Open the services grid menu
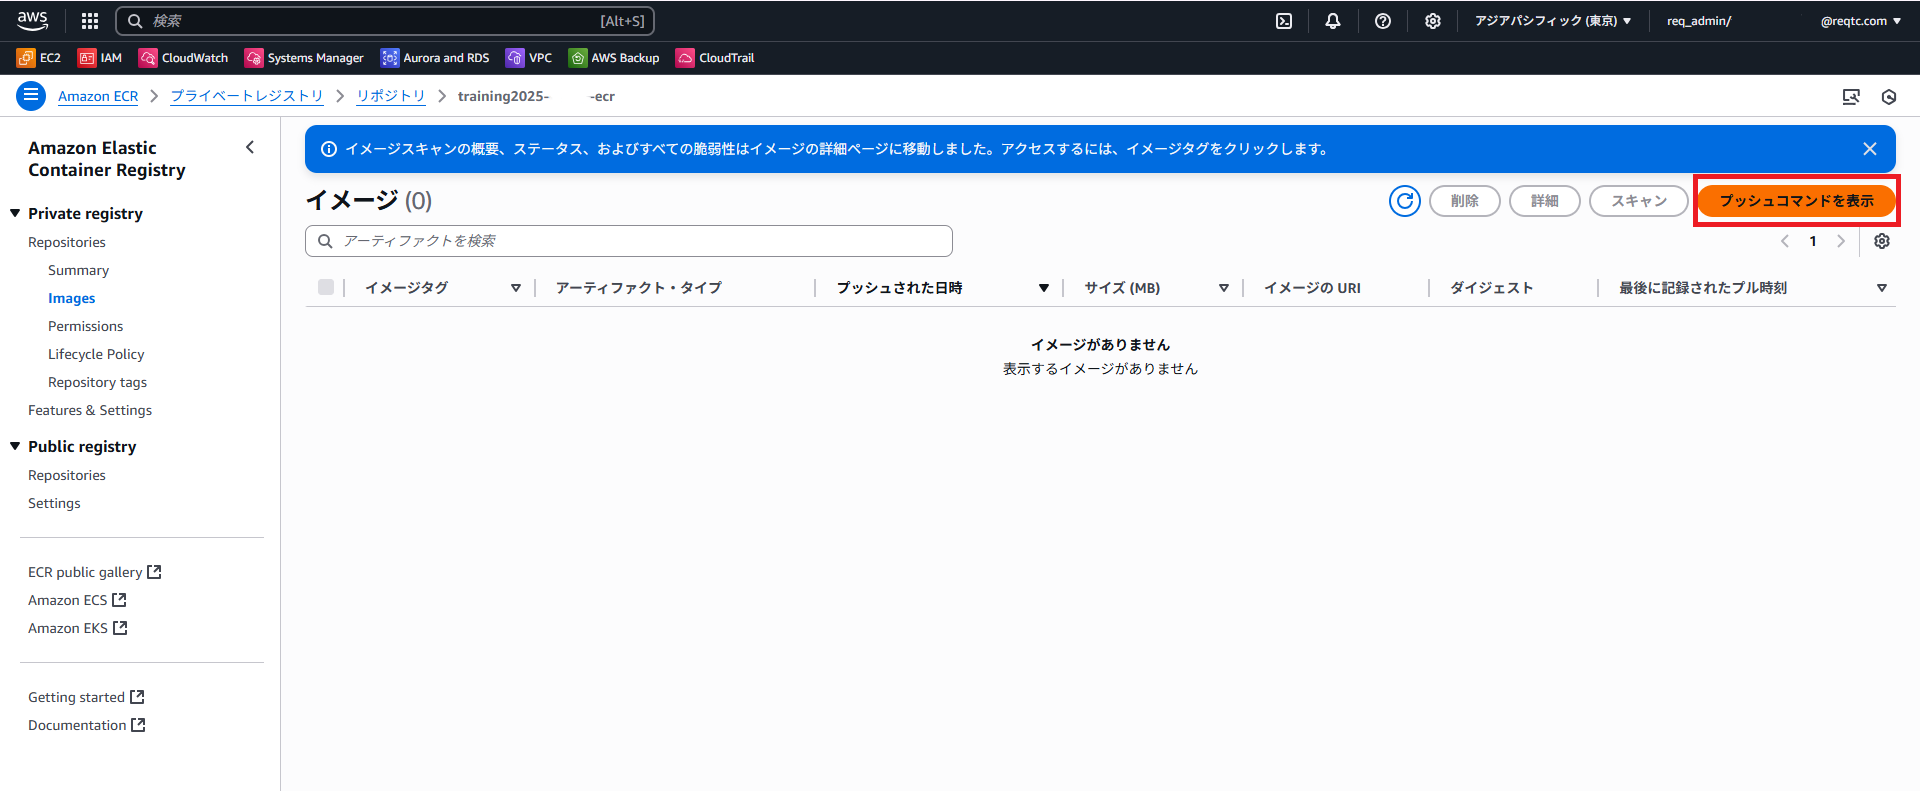The image size is (1920, 791). click(90, 21)
